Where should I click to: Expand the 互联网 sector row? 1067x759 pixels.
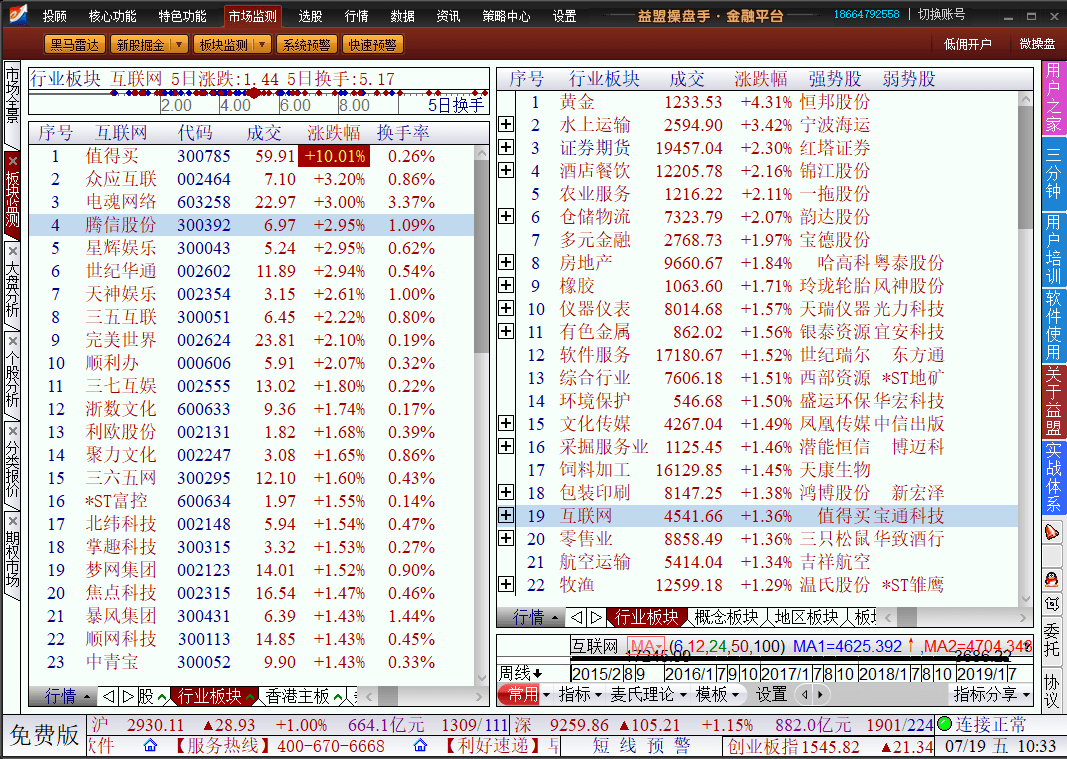click(506, 515)
